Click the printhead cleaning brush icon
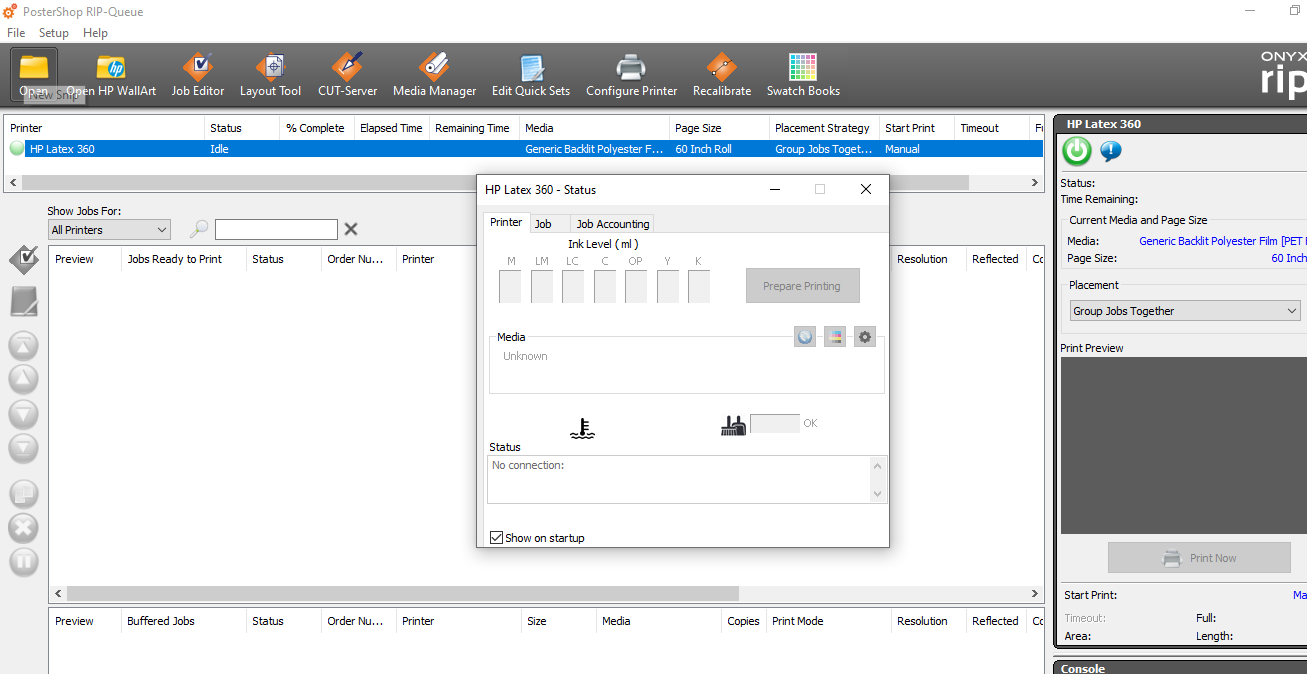1307x674 pixels. [733, 425]
